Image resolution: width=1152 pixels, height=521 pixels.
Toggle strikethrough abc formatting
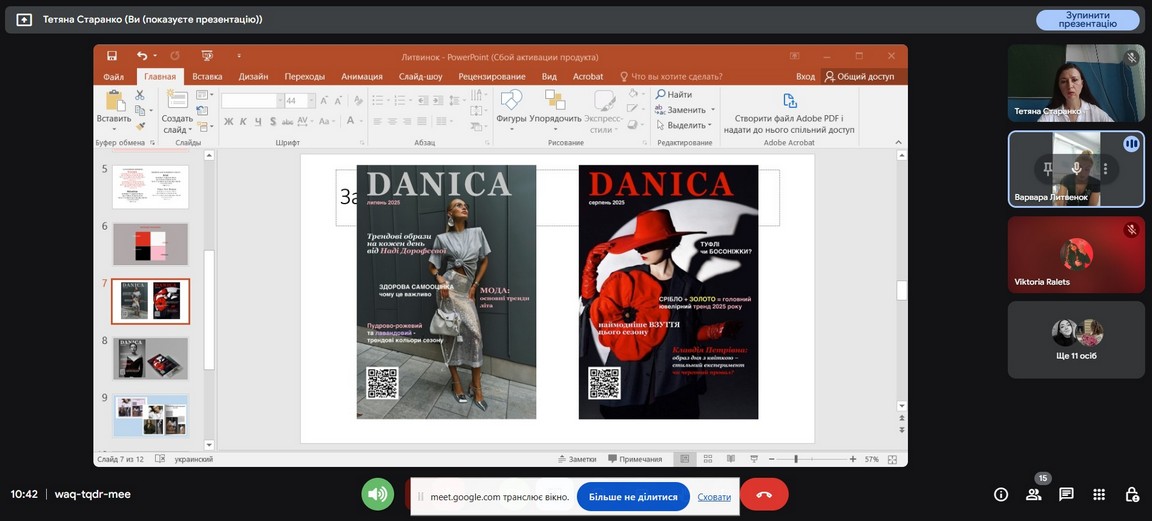[288, 121]
